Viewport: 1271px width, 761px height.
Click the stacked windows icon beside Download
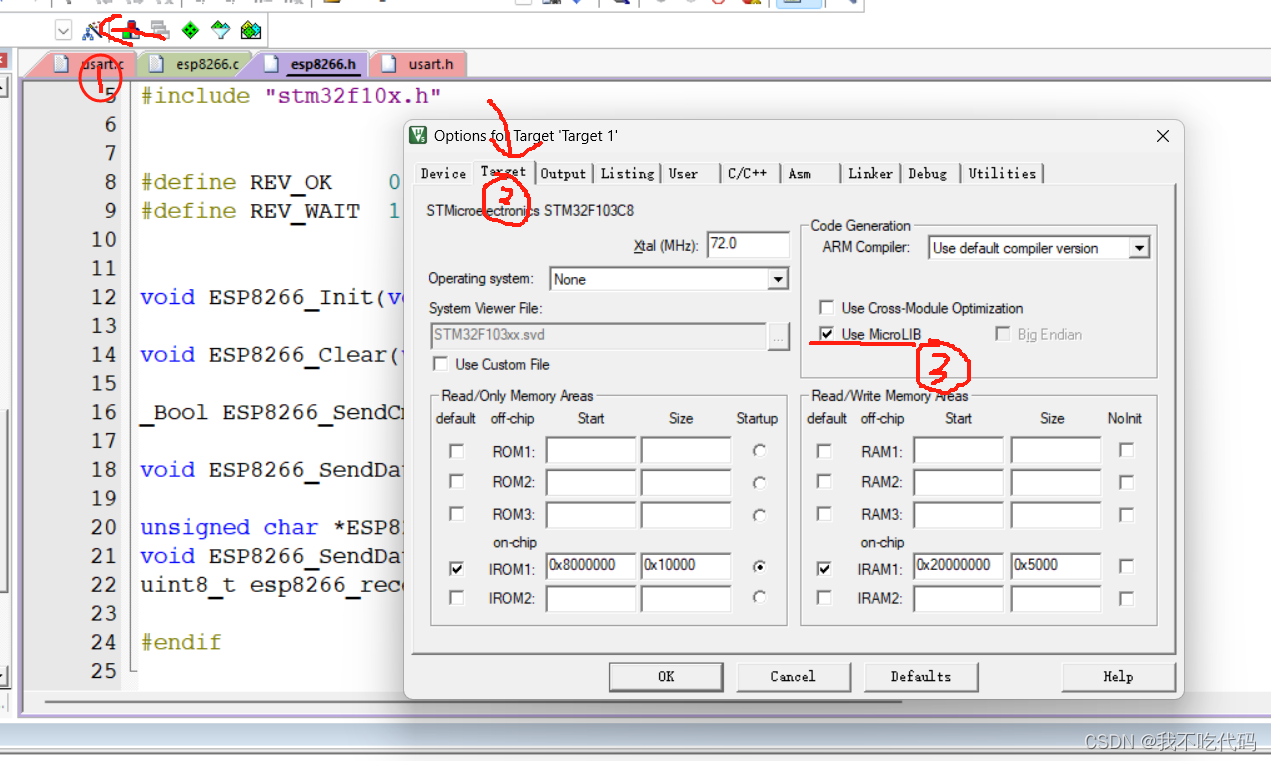[160, 30]
